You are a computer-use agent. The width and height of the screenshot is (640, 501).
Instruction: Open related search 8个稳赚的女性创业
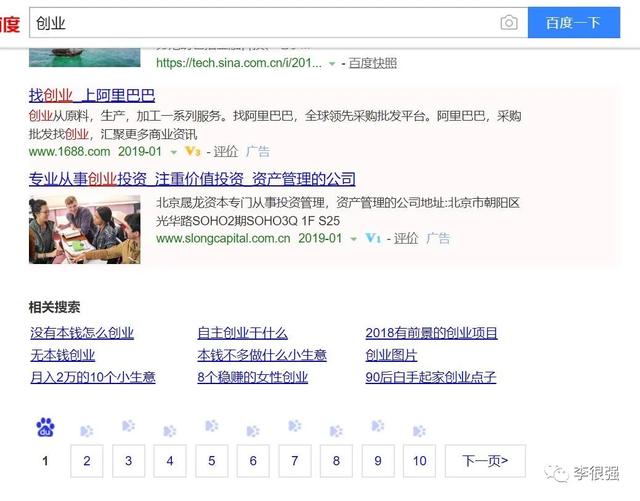coord(253,377)
